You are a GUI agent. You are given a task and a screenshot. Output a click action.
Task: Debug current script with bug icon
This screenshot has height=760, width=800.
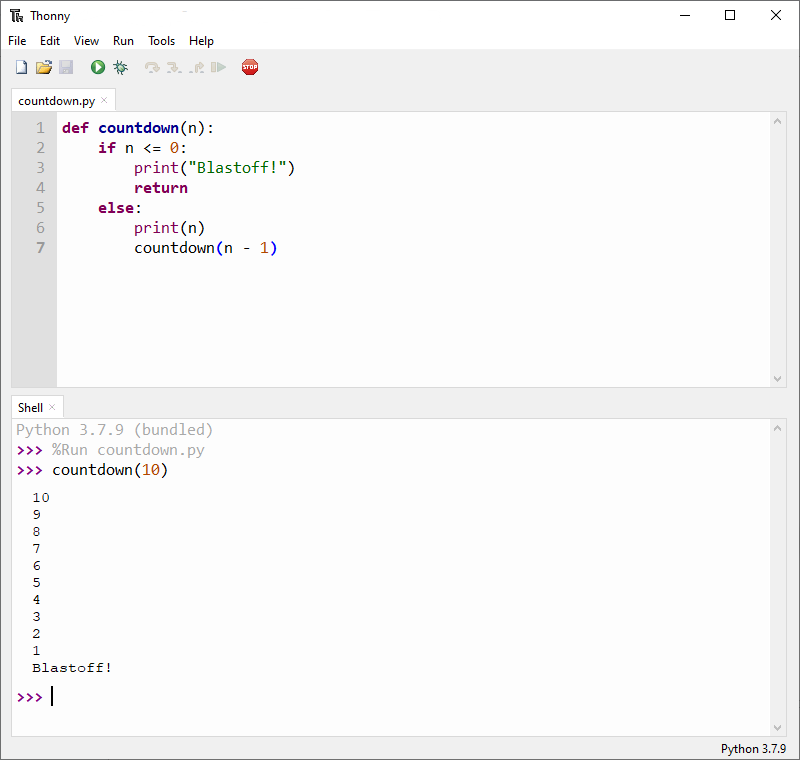click(x=121, y=67)
